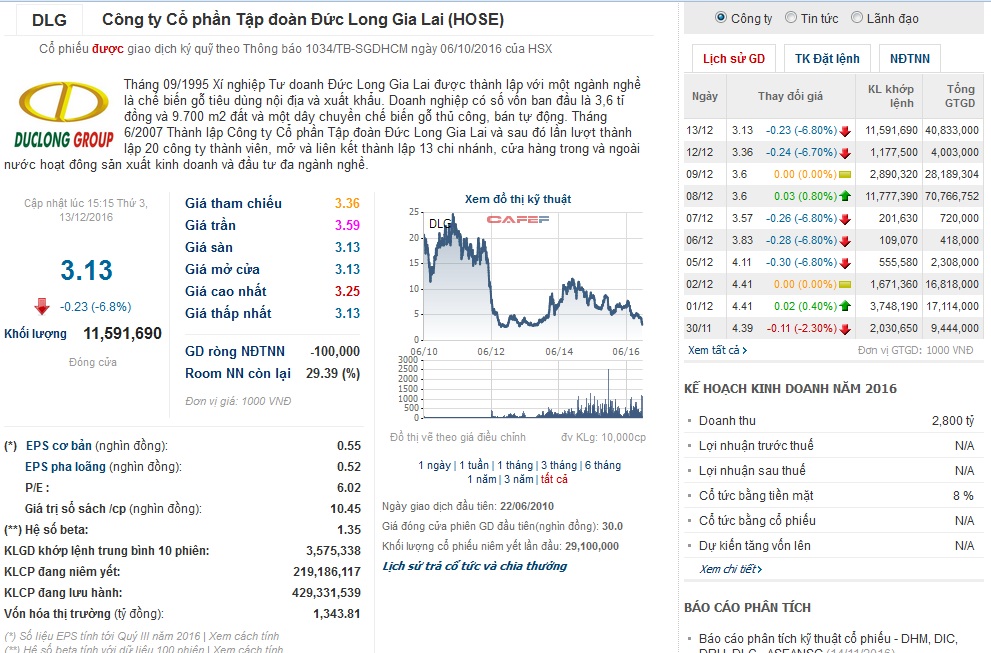The image size is (991, 653).
Task: Click the red down arrow in the 30/11 row
Action: (845, 329)
